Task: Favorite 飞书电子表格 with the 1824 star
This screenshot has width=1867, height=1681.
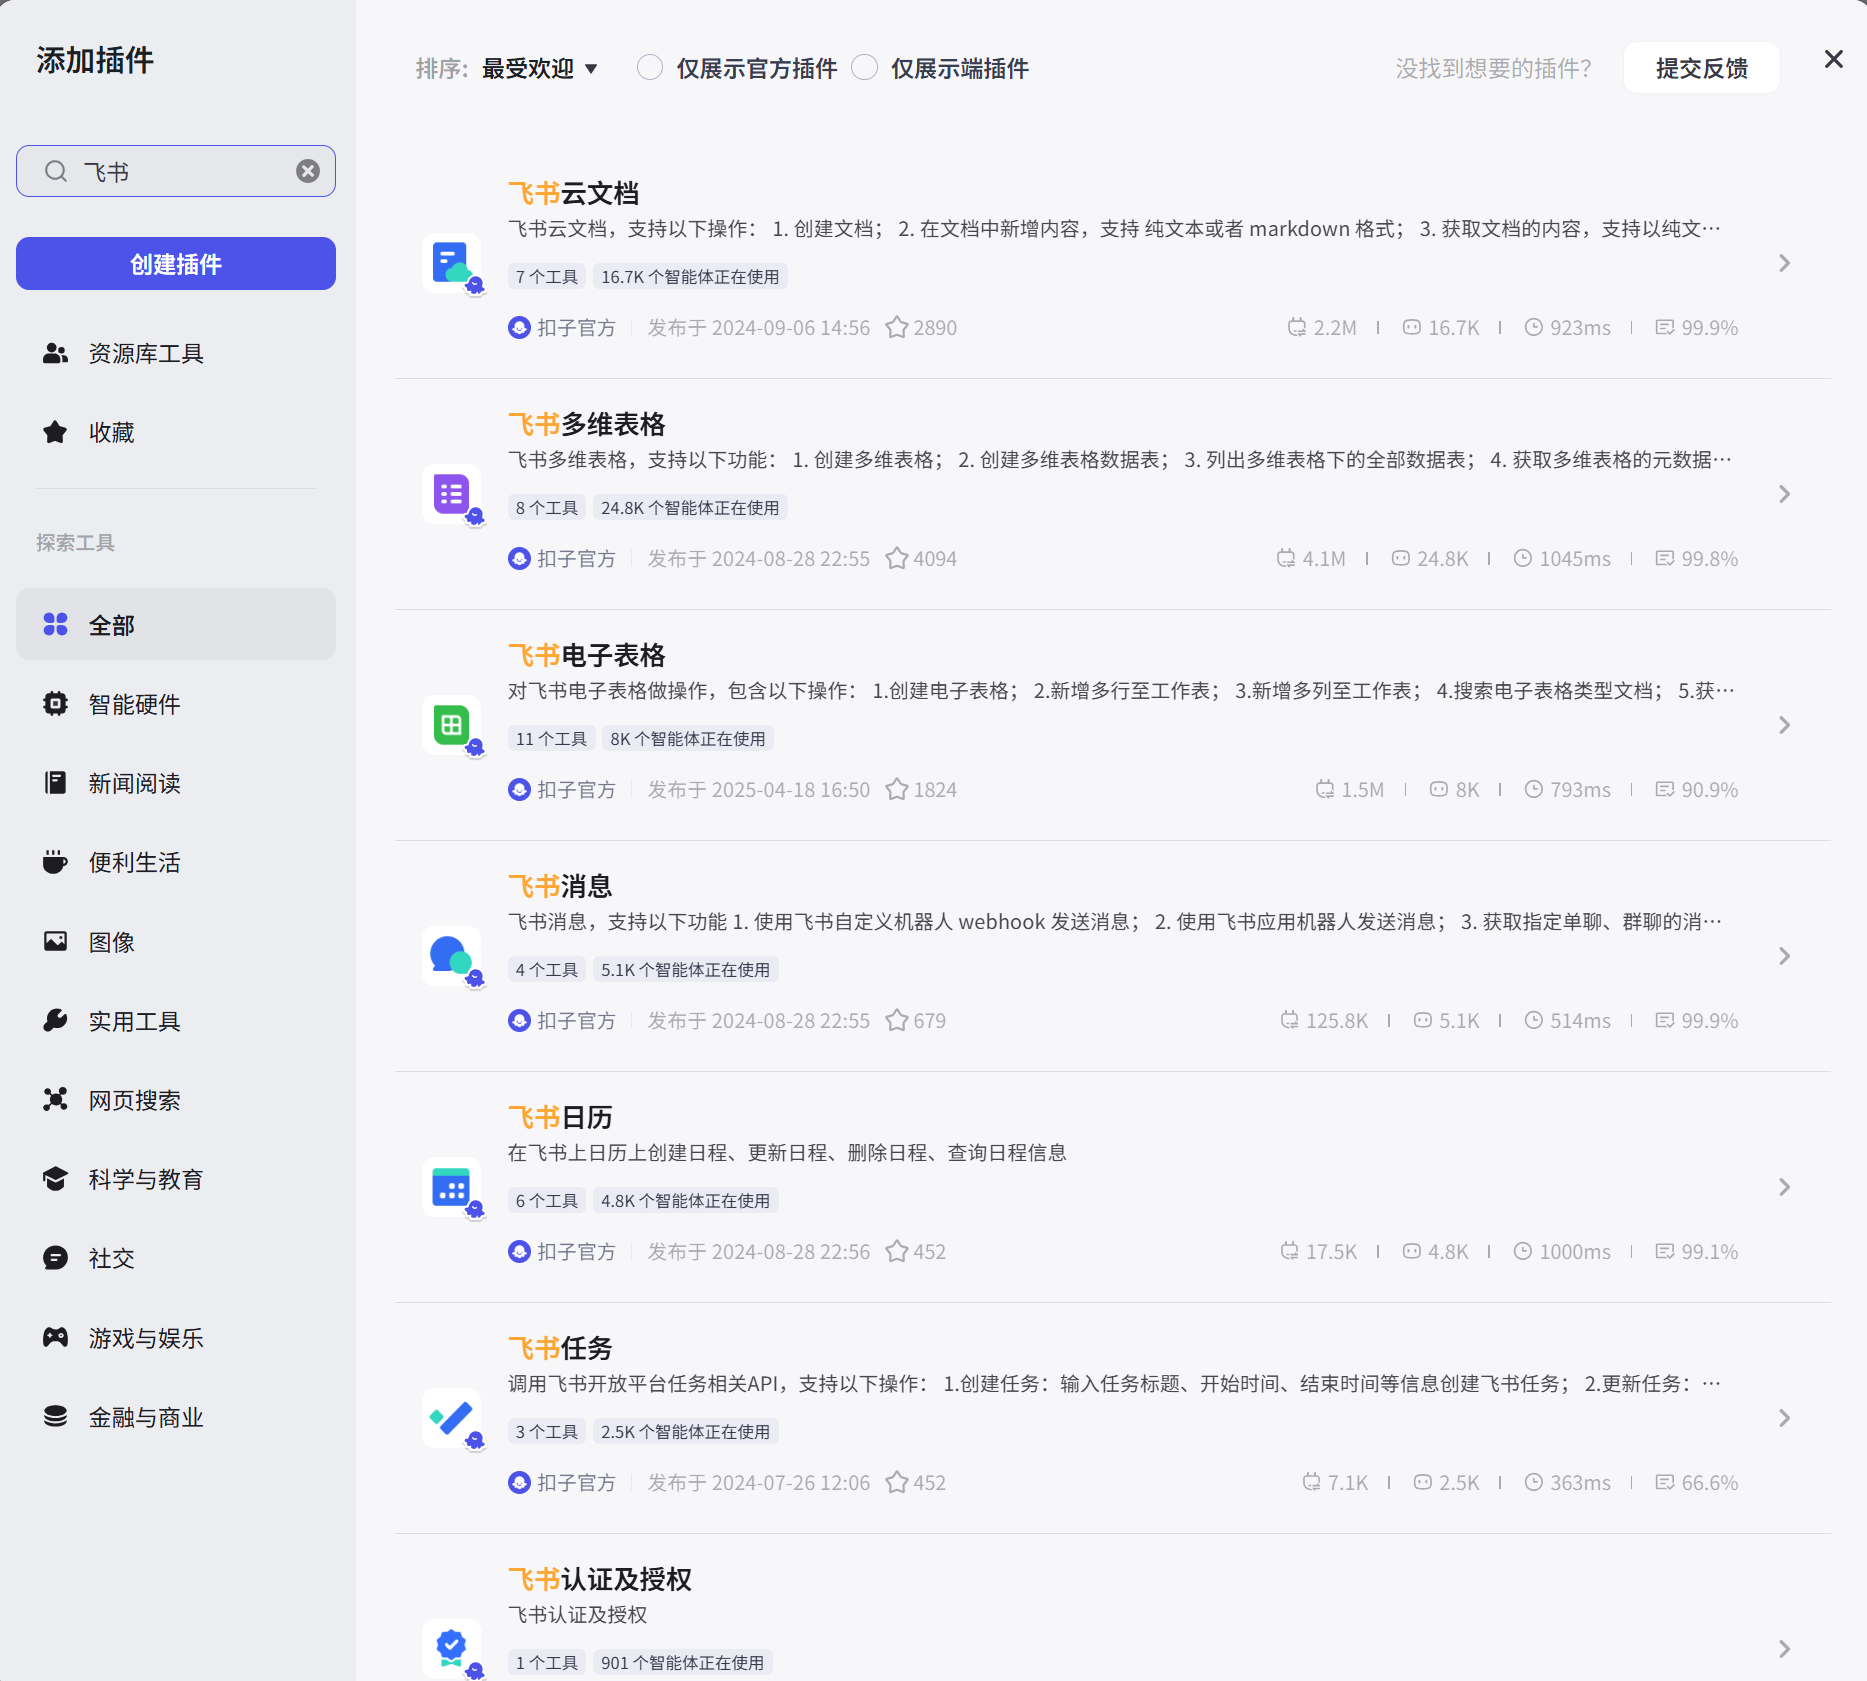Action: click(x=897, y=790)
